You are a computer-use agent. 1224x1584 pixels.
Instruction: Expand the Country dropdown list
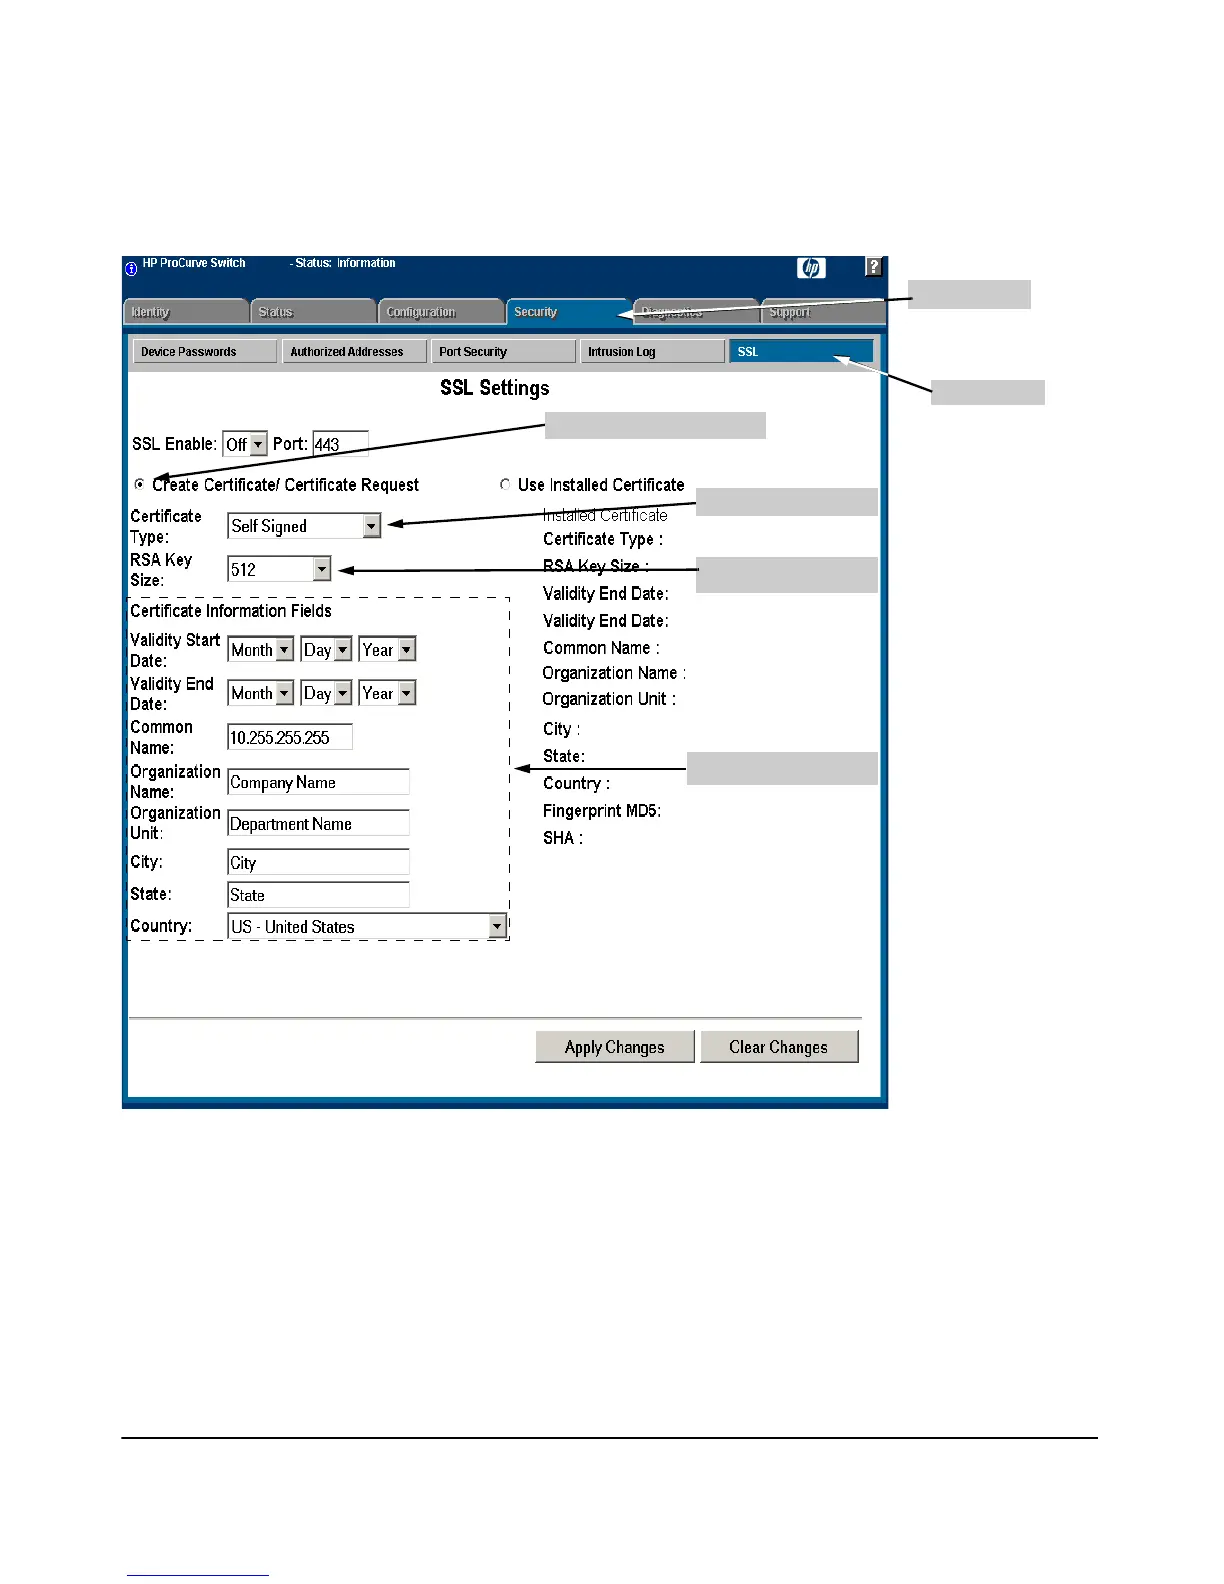367,926
